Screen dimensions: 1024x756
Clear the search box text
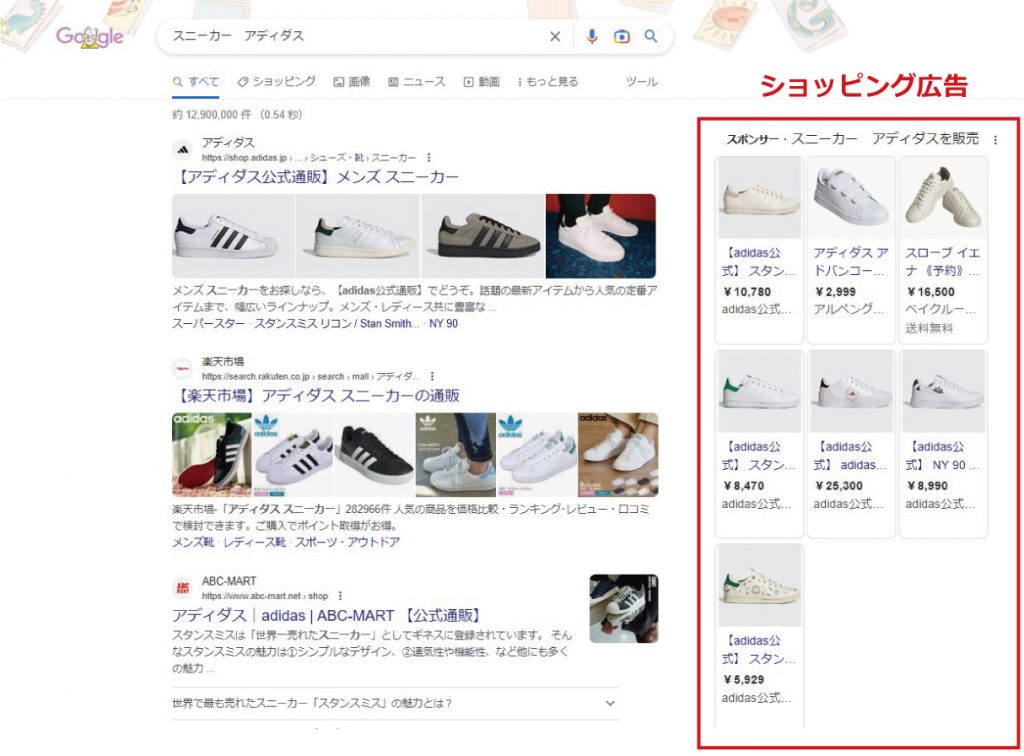(x=554, y=37)
